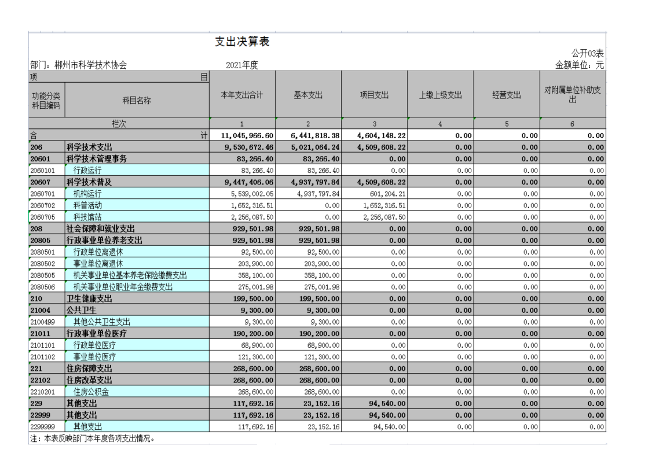
Task: Click the 卫生健康支出 row label
Action: 92,295
